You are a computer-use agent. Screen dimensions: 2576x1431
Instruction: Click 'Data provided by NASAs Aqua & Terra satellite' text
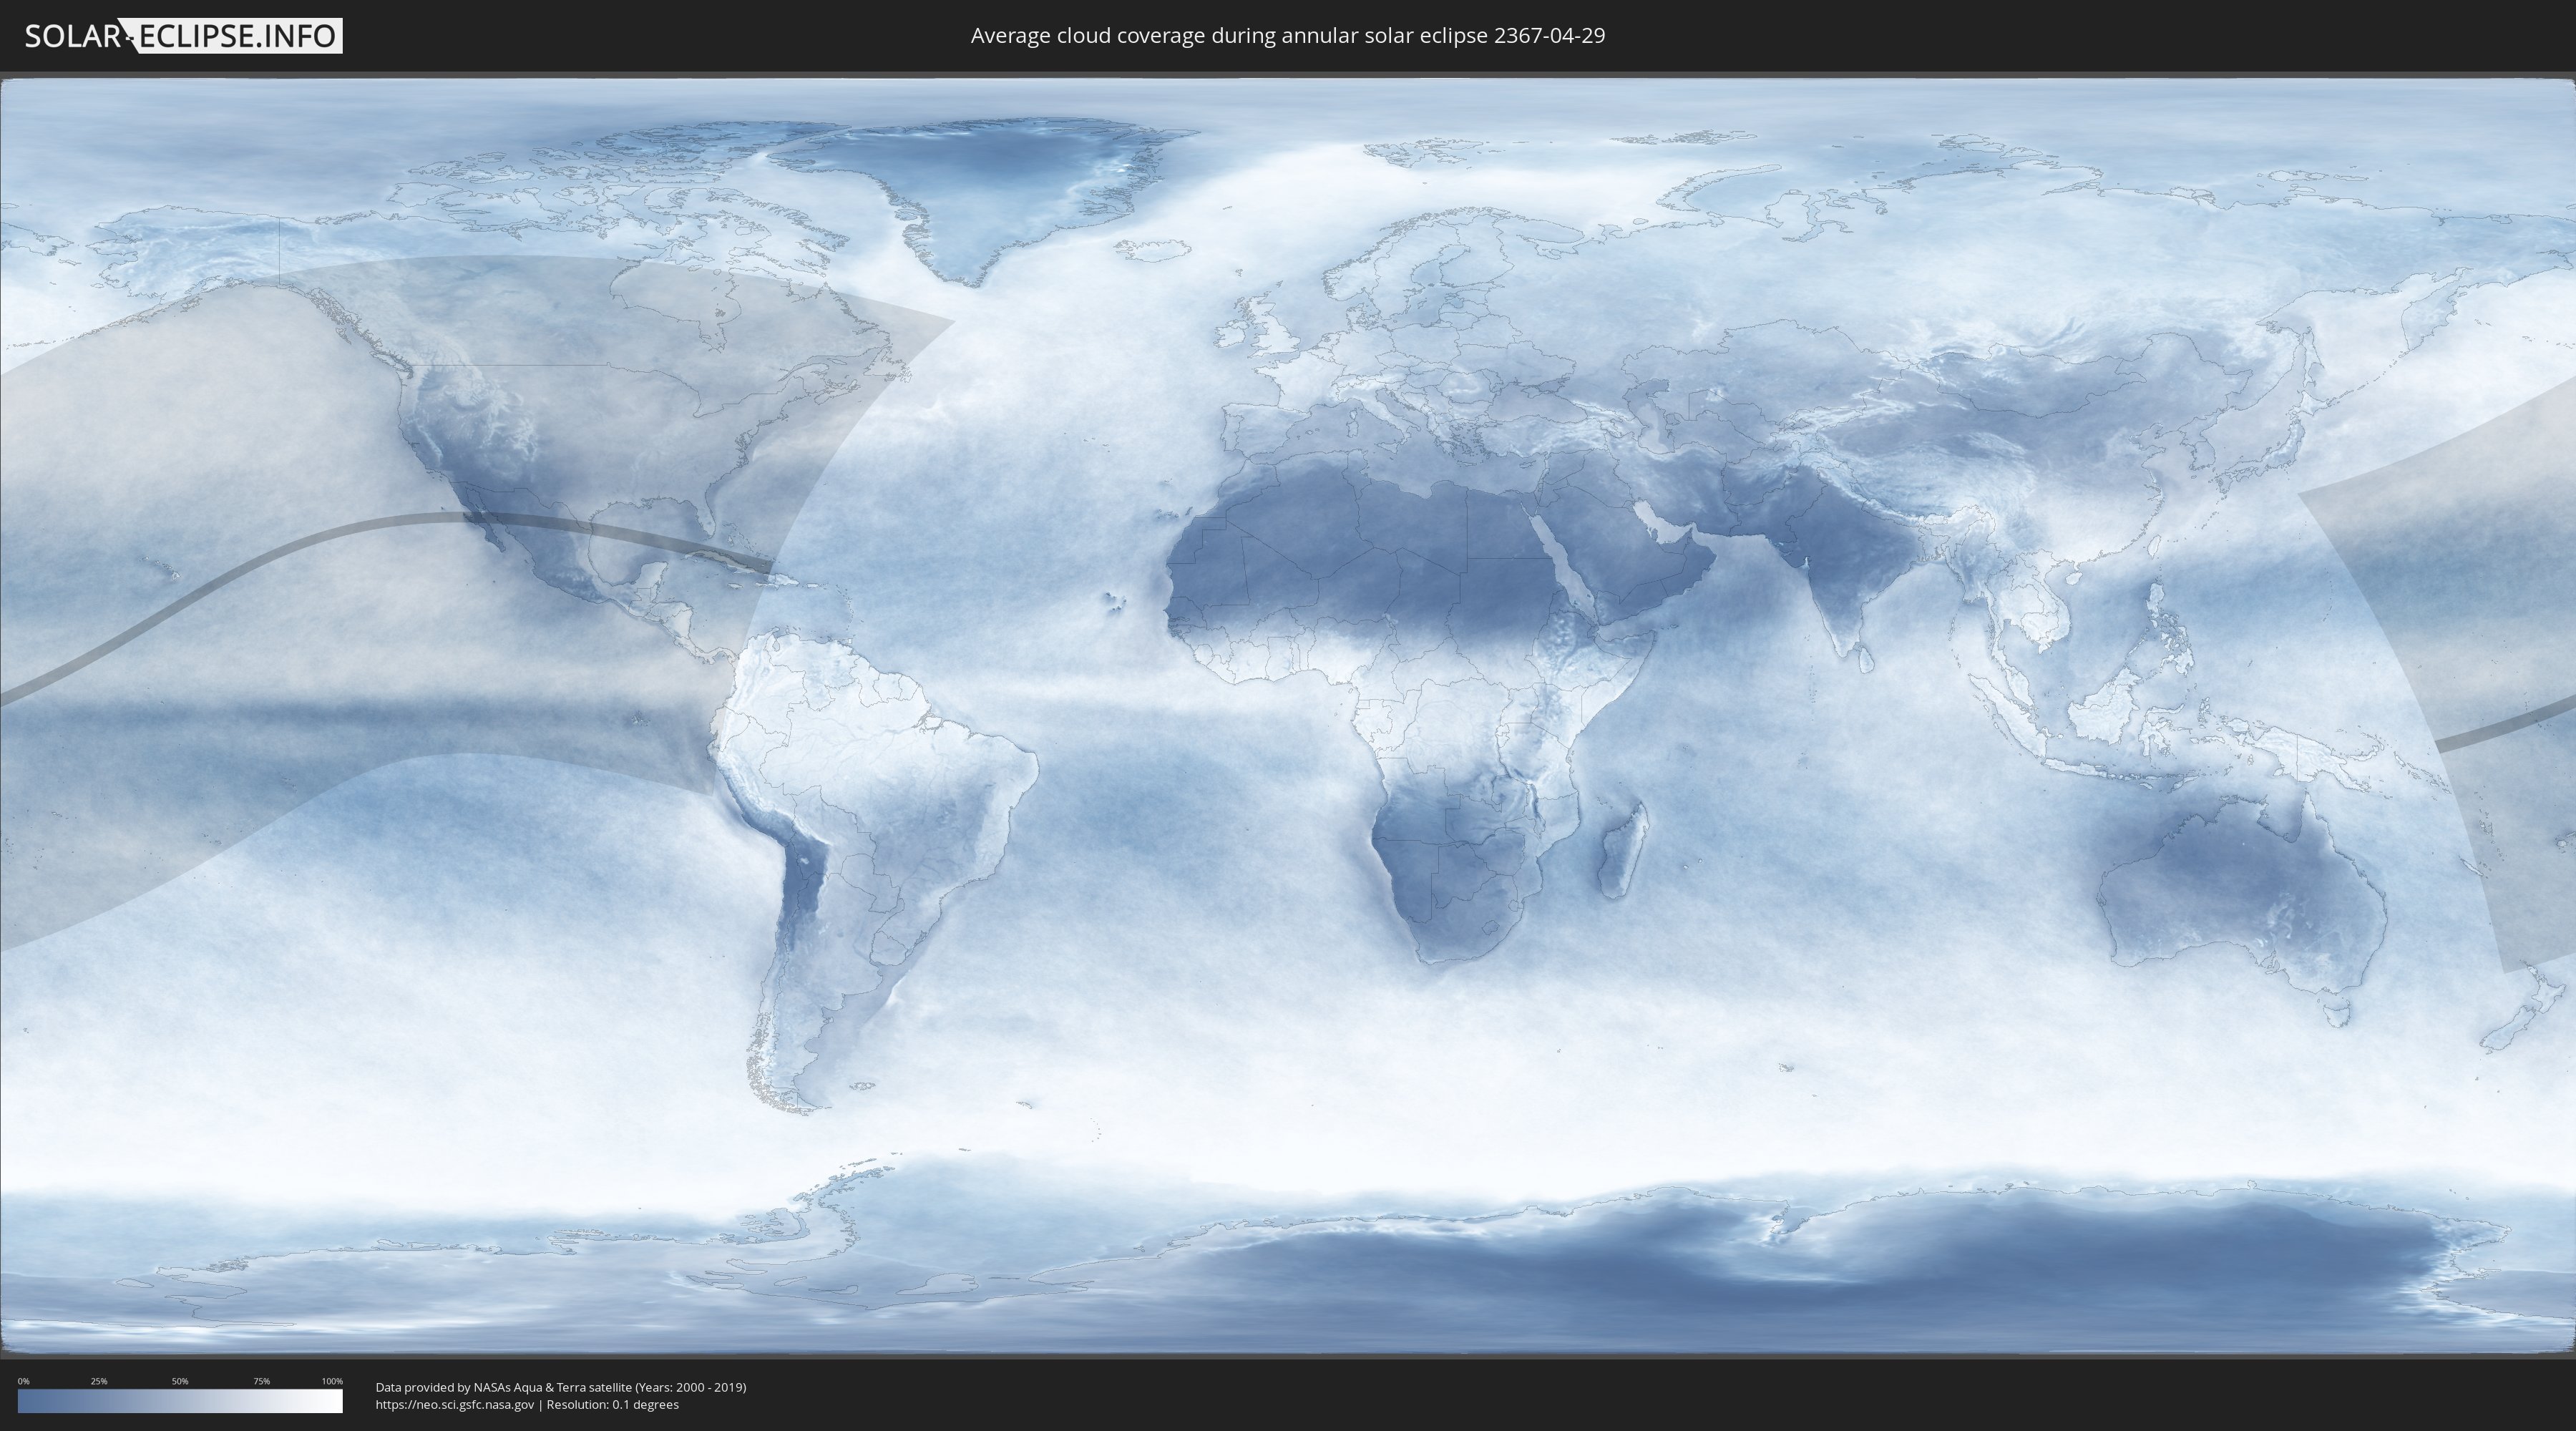[x=561, y=1387]
